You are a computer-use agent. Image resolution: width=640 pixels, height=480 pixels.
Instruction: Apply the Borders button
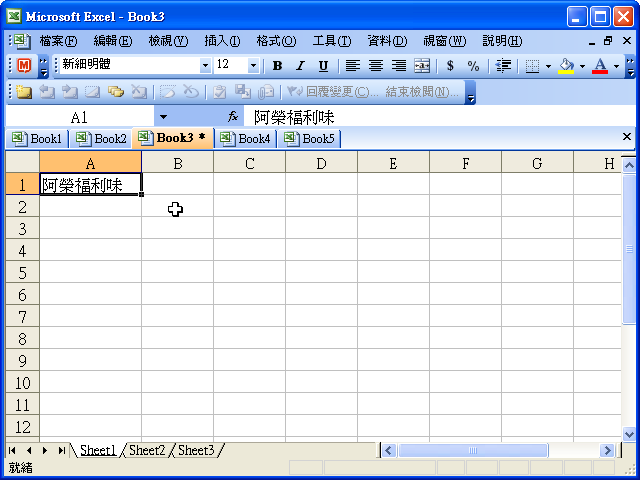pyautogui.click(x=532, y=66)
